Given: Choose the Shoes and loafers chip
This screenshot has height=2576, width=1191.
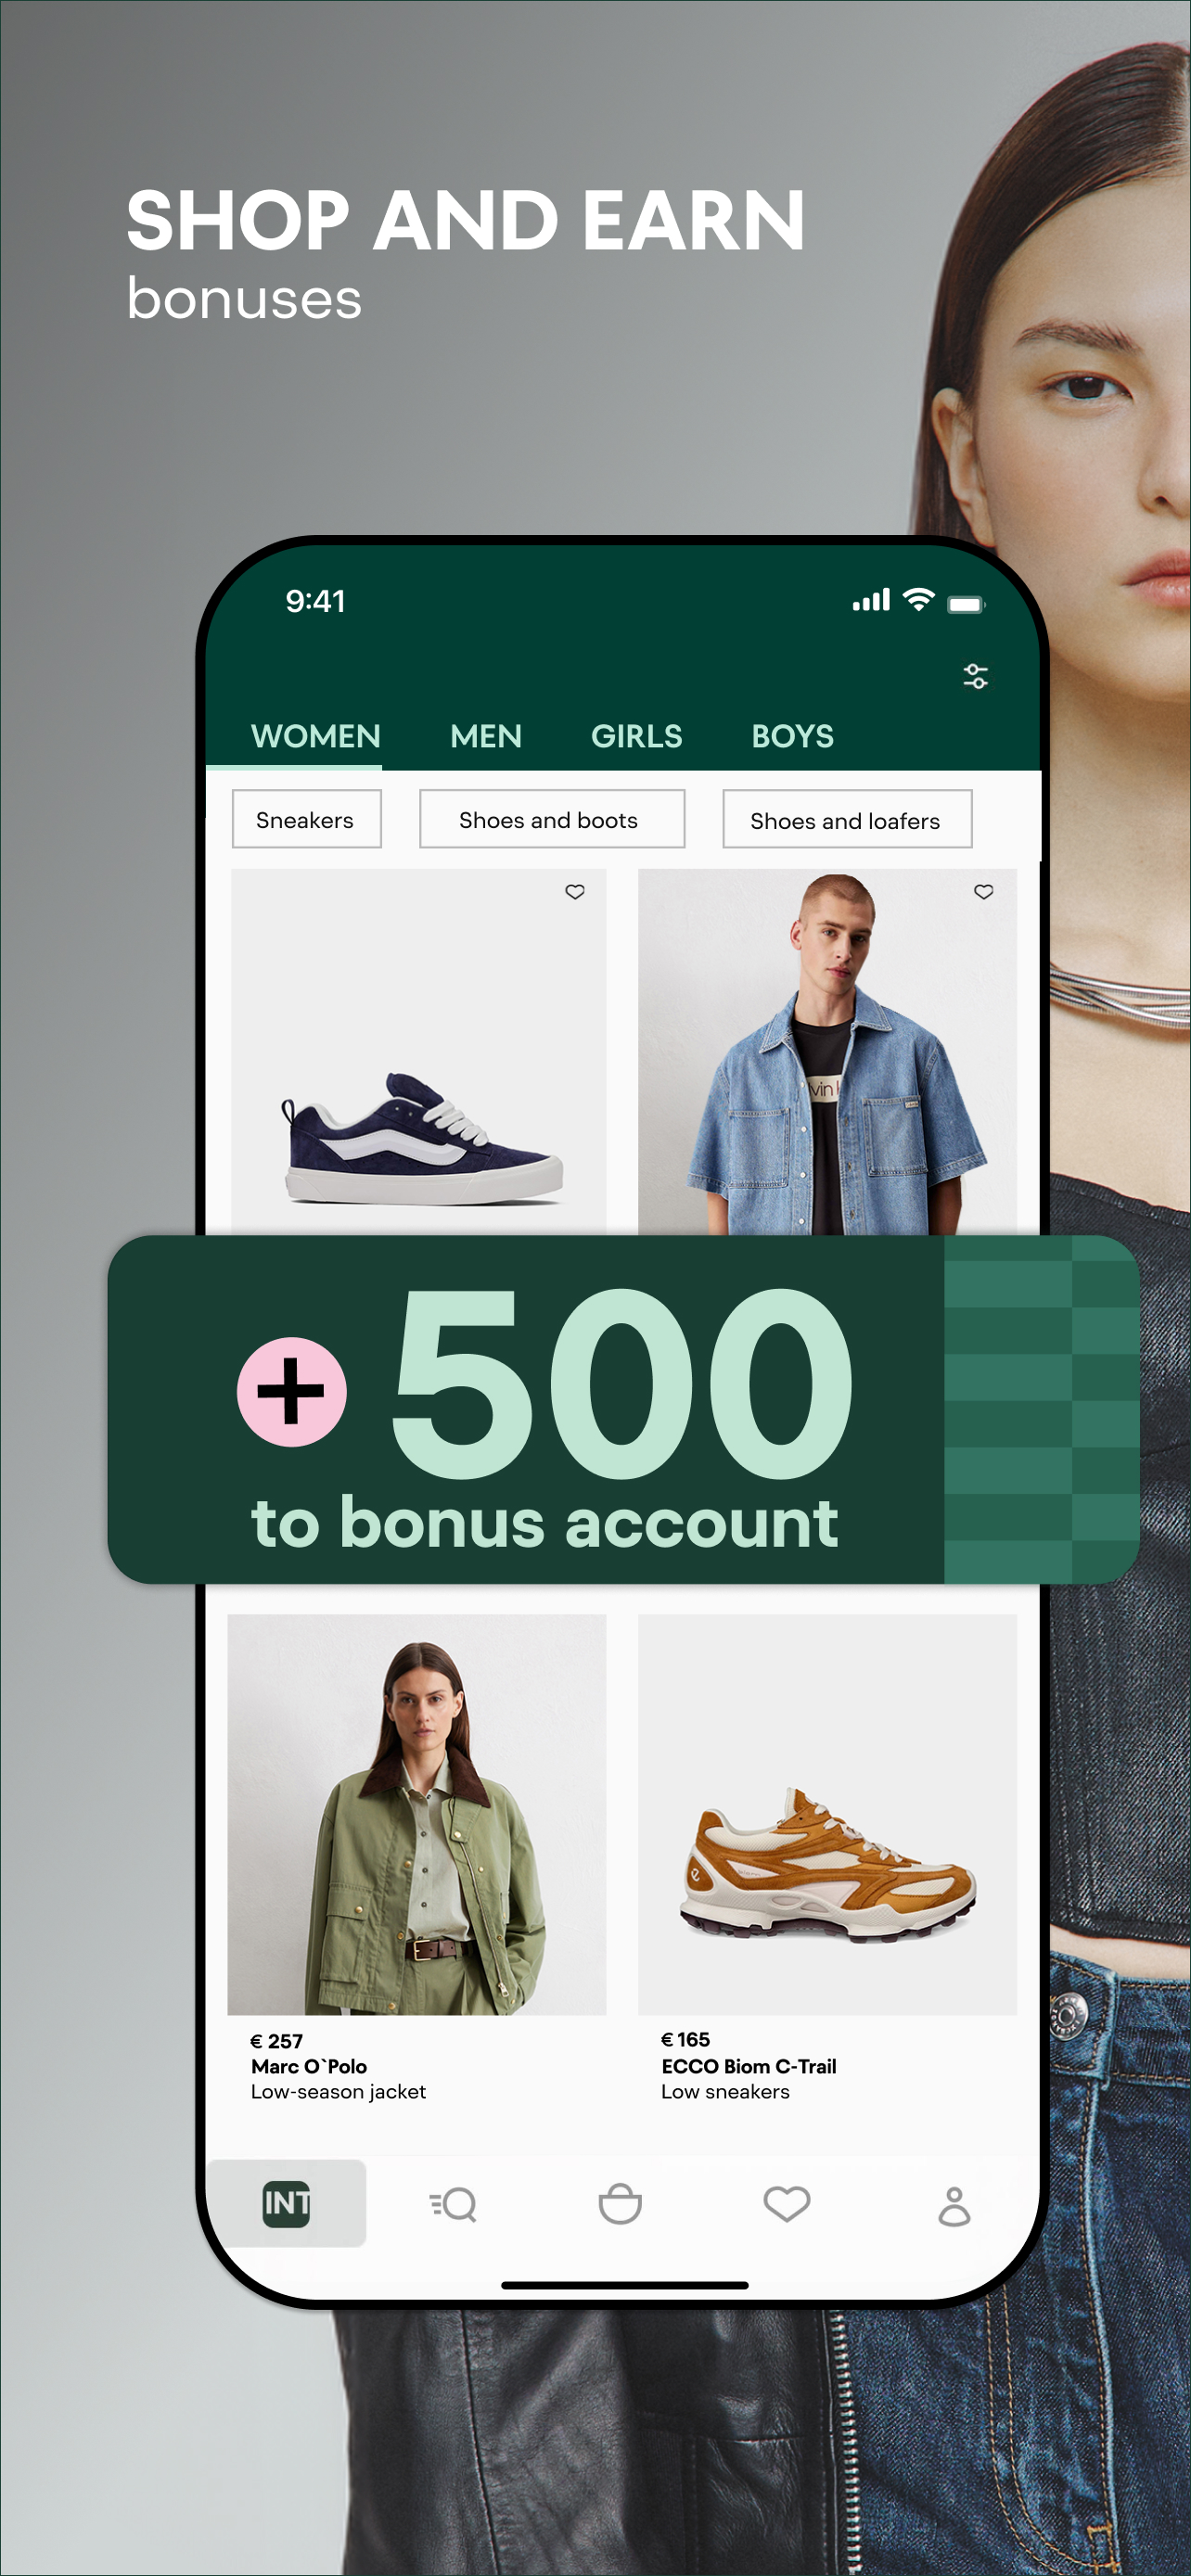Looking at the screenshot, I should (x=847, y=820).
